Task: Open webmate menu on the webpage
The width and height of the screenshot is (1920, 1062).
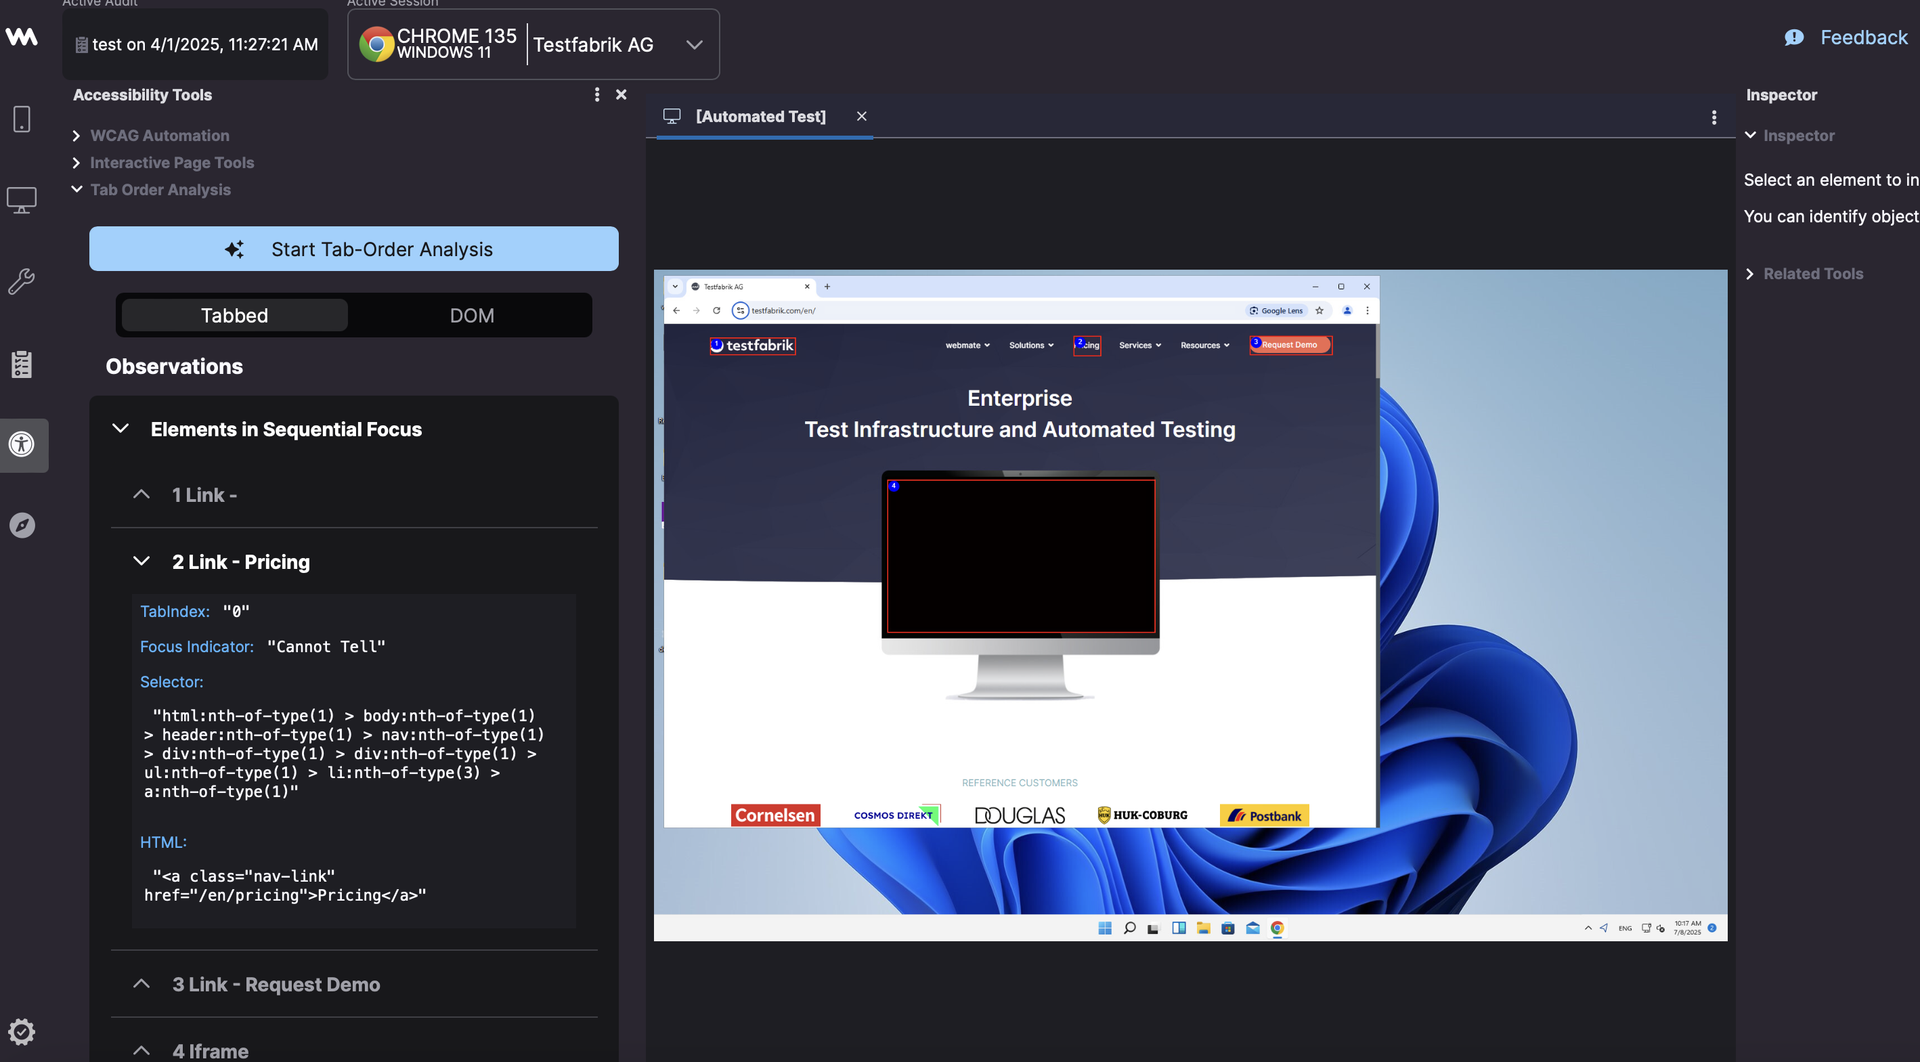Action: click(968, 345)
